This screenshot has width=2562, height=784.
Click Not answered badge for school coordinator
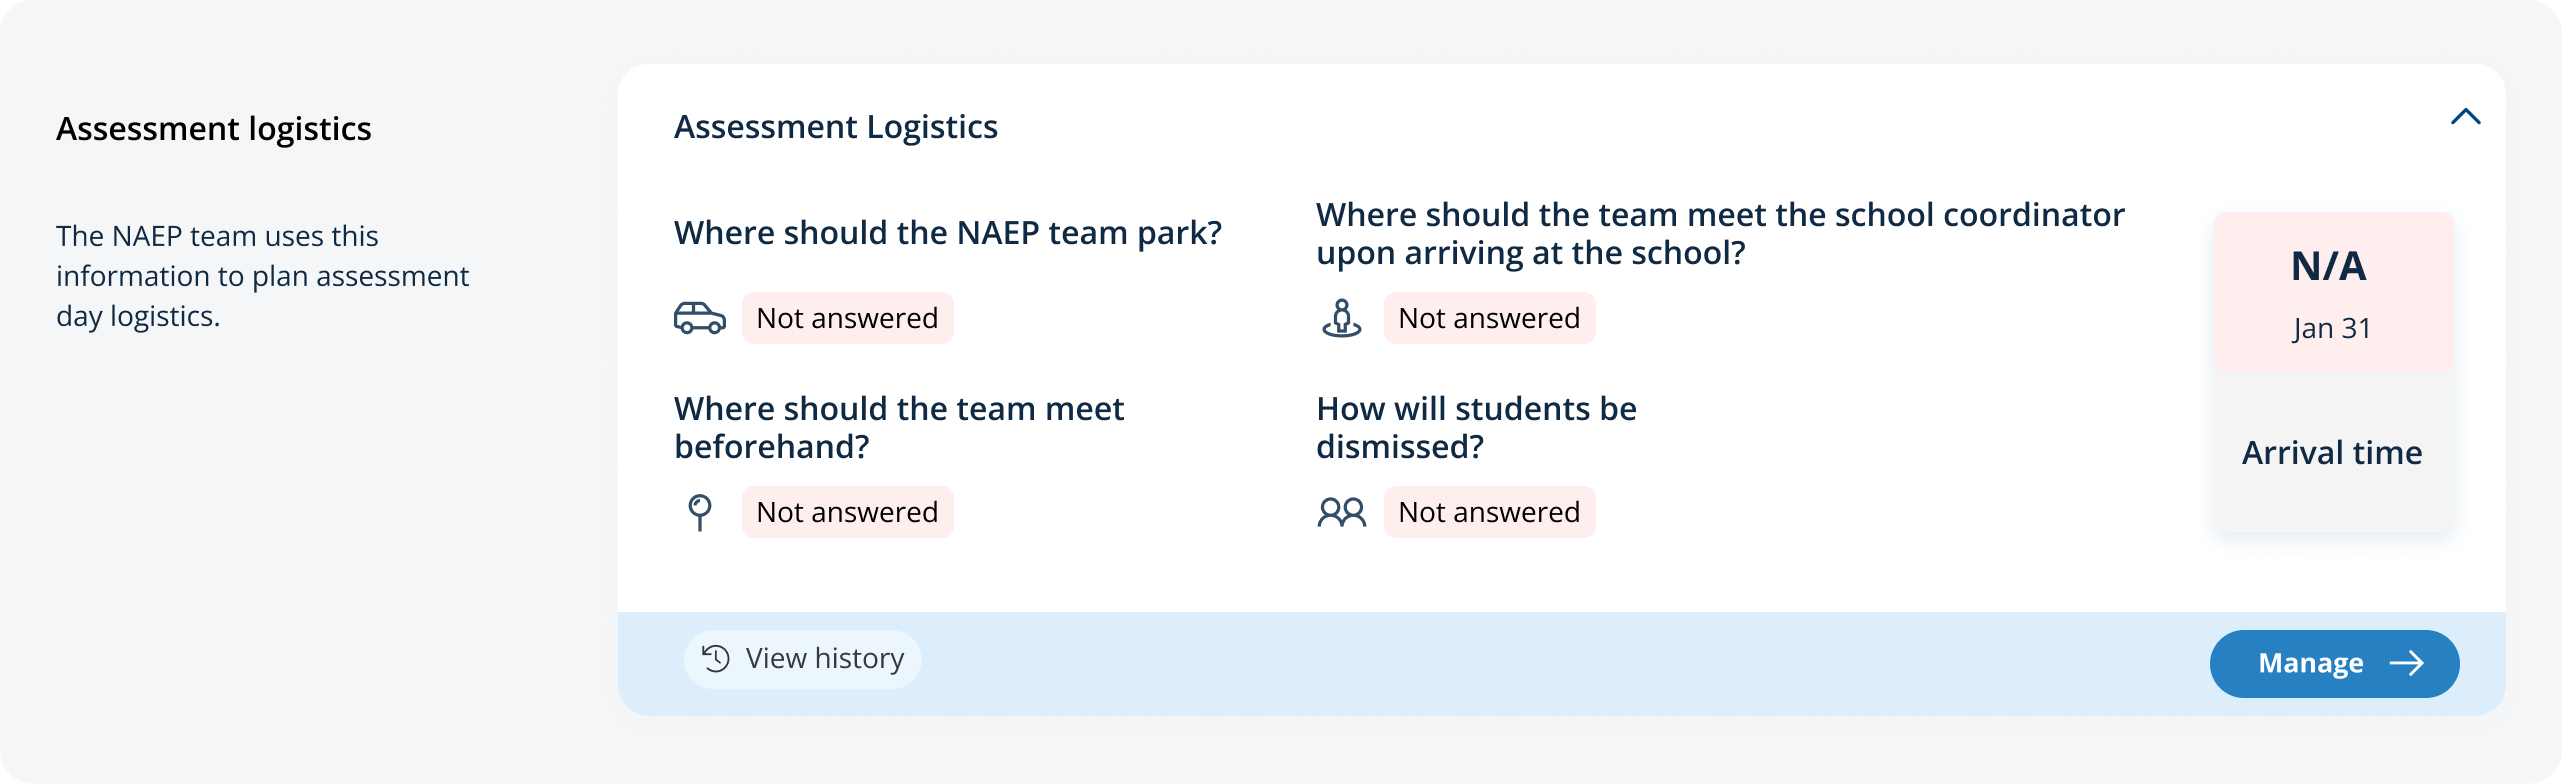(x=1489, y=318)
